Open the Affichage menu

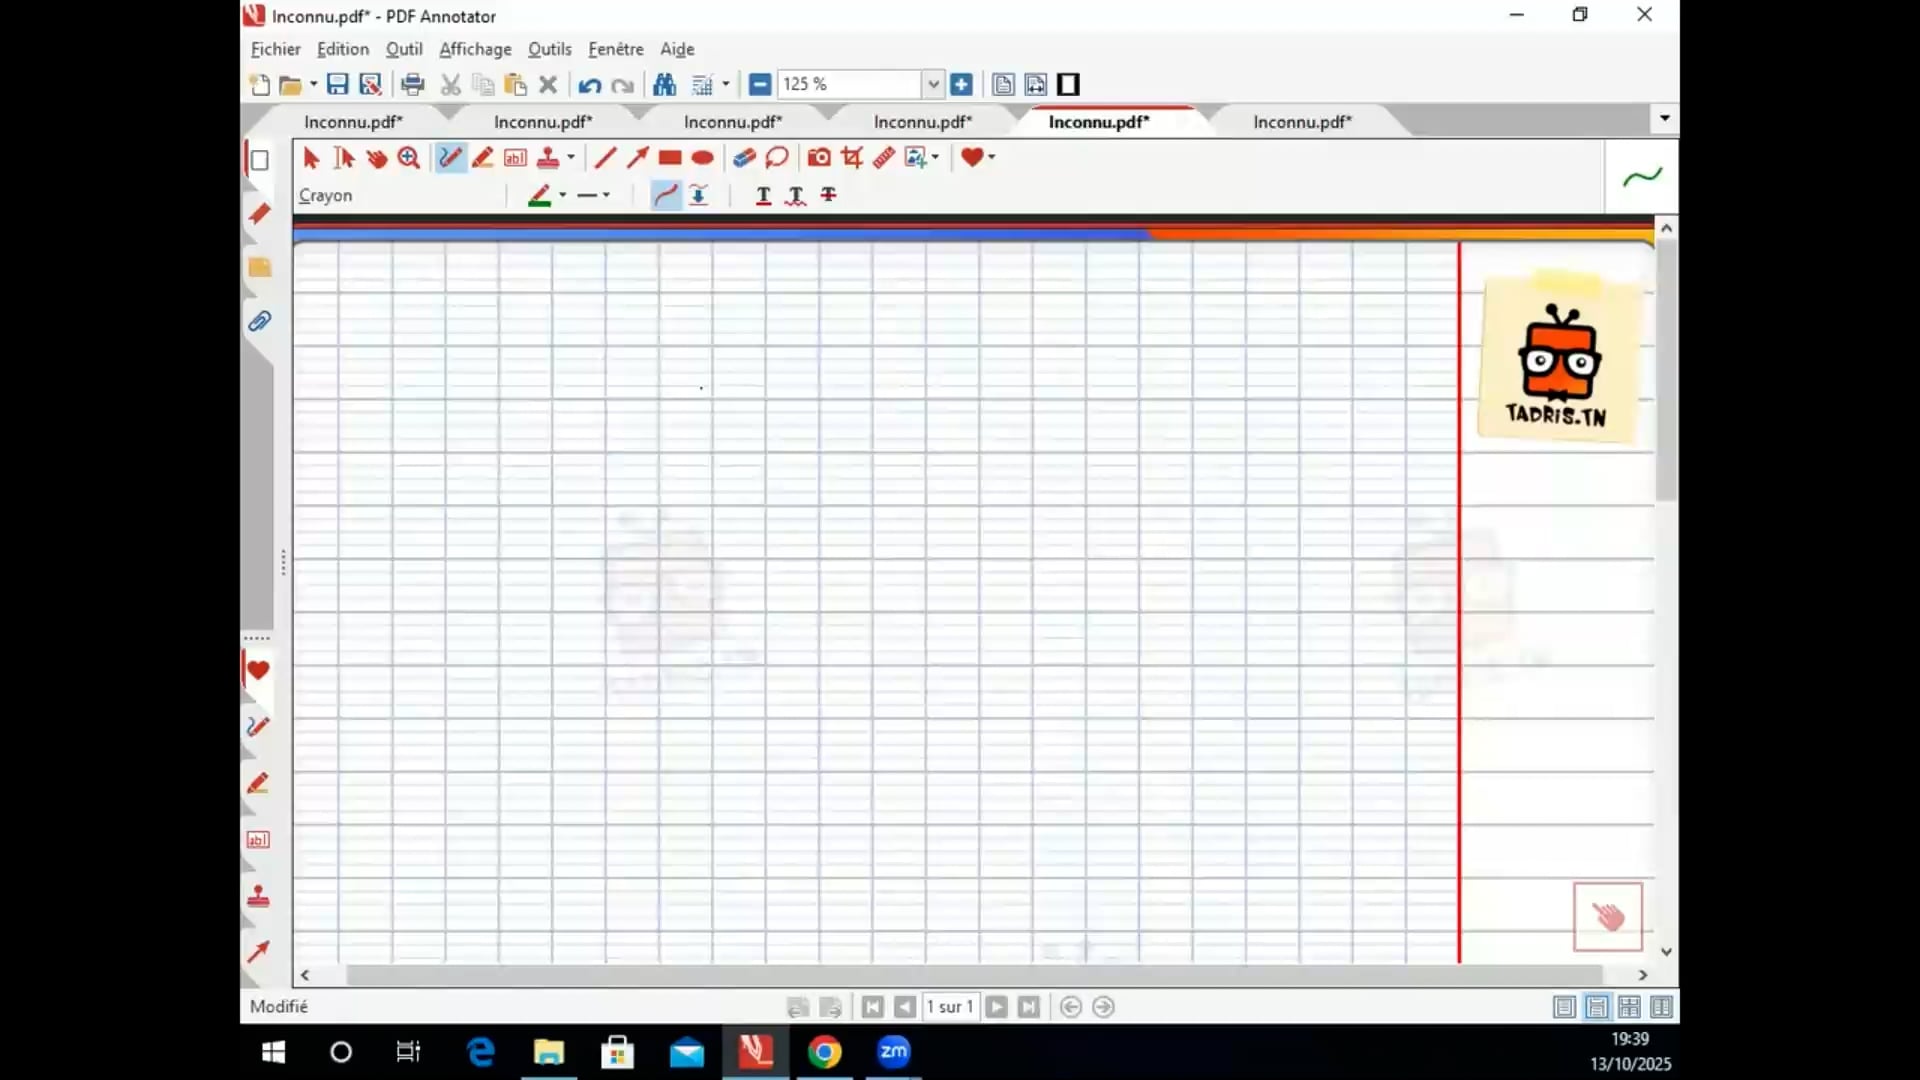pyautogui.click(x=475, y=49)
